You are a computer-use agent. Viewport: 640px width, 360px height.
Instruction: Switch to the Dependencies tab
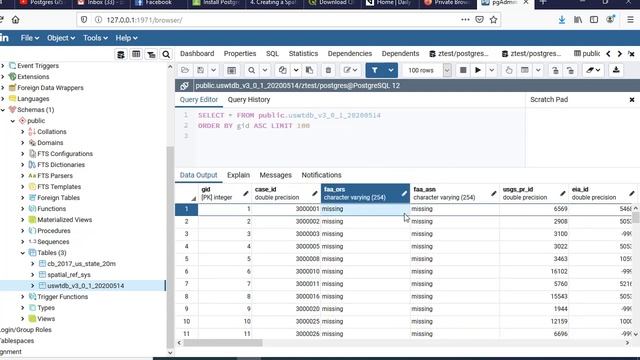[x=350, y=53]
